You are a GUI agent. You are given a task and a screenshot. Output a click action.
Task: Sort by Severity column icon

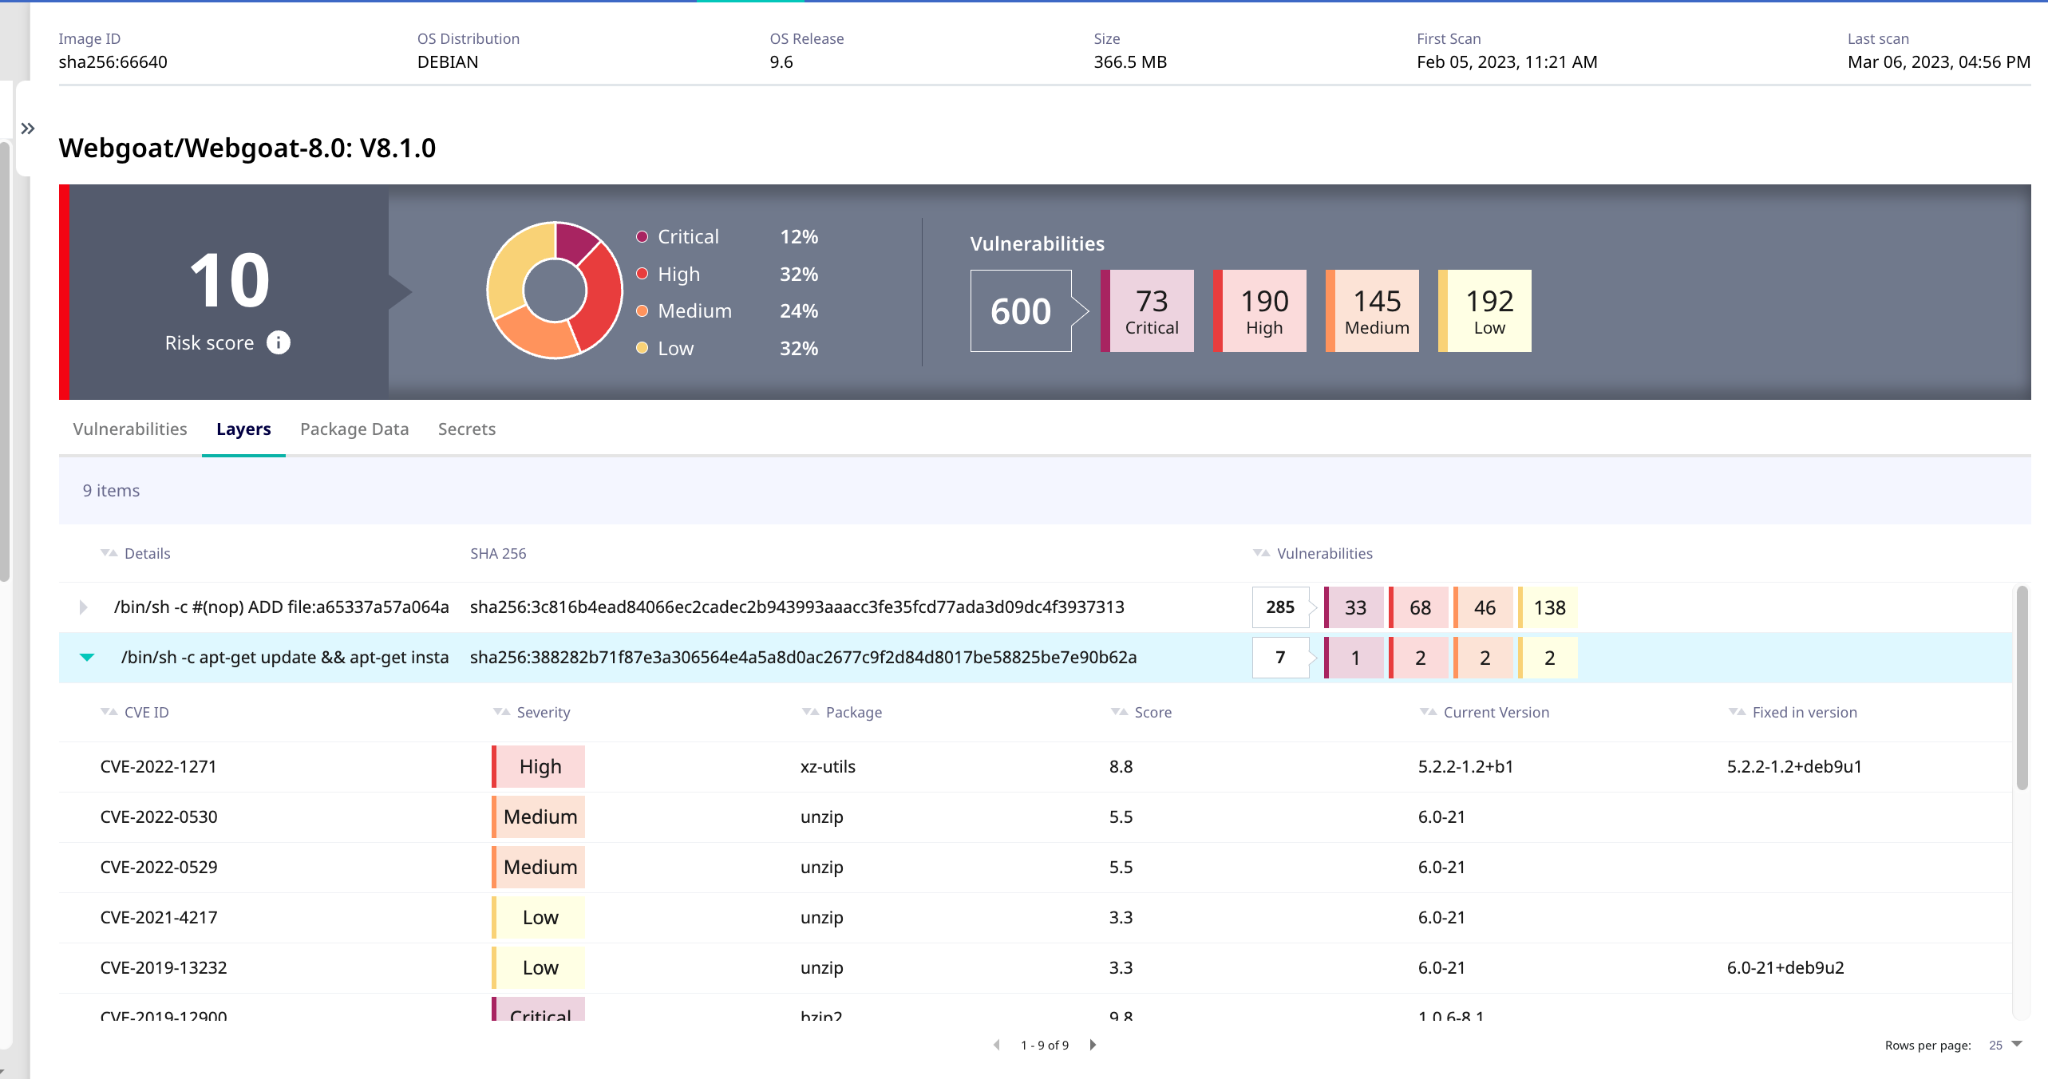pos(501,712)
